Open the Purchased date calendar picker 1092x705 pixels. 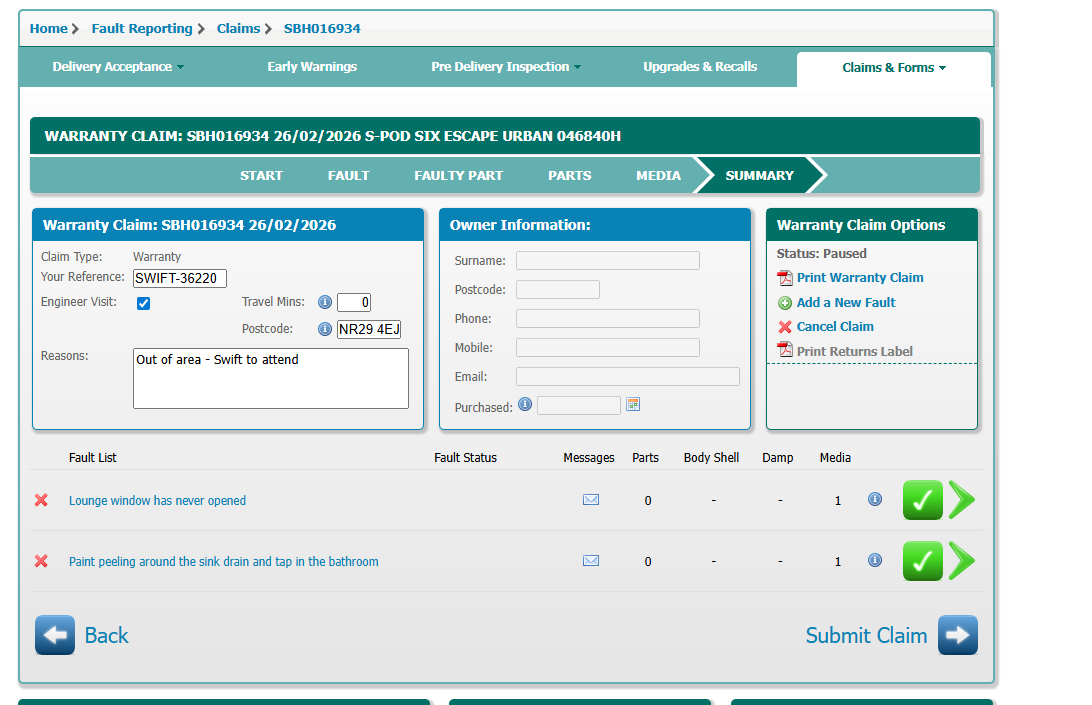[x=632, y=405]
